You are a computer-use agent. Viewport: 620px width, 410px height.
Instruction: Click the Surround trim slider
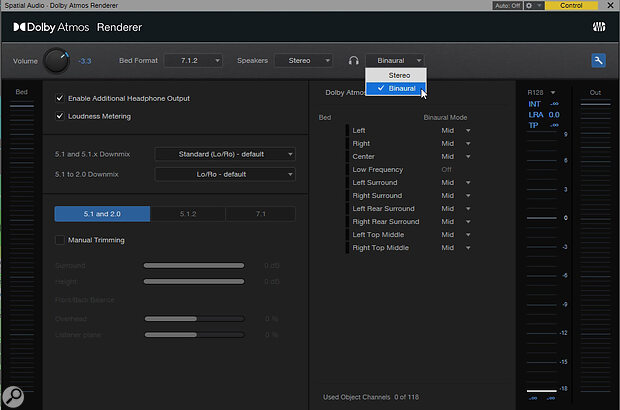pyautogui.click(x=194, y=266)
